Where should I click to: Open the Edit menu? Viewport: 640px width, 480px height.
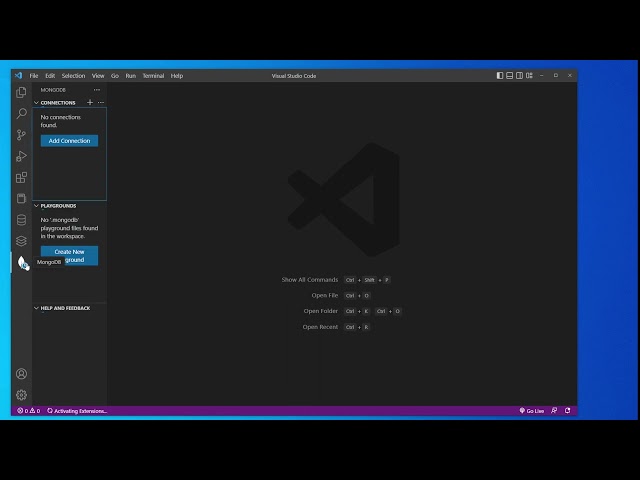click(x=50, y=76)
